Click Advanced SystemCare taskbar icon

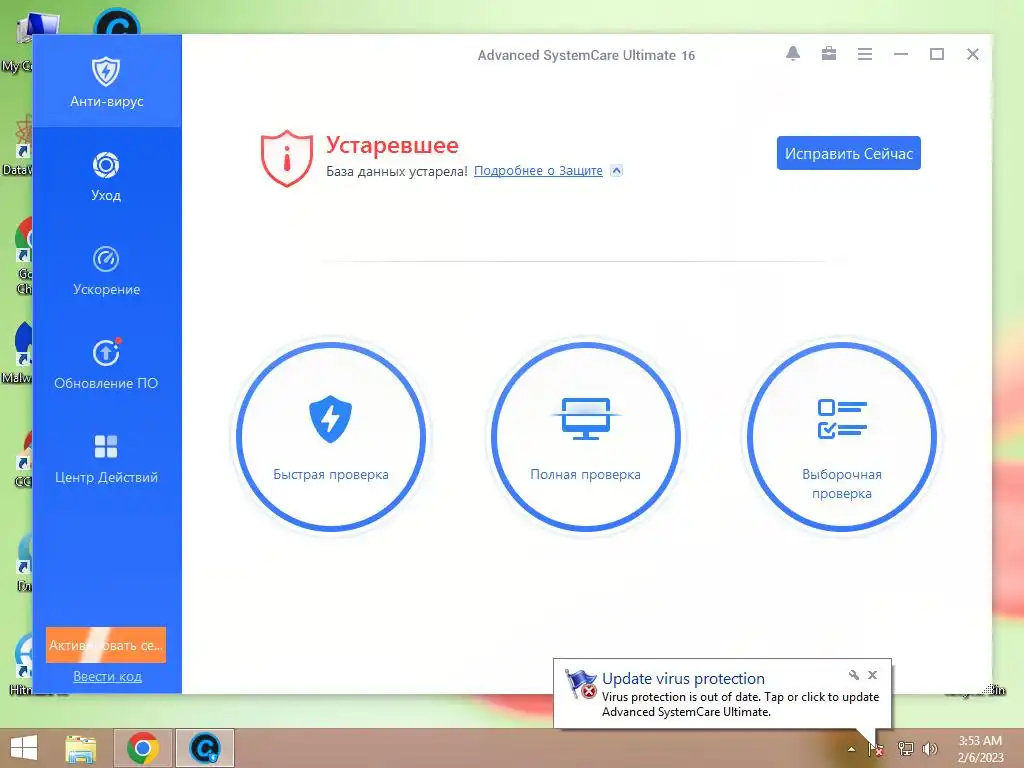tap(205, 748)
